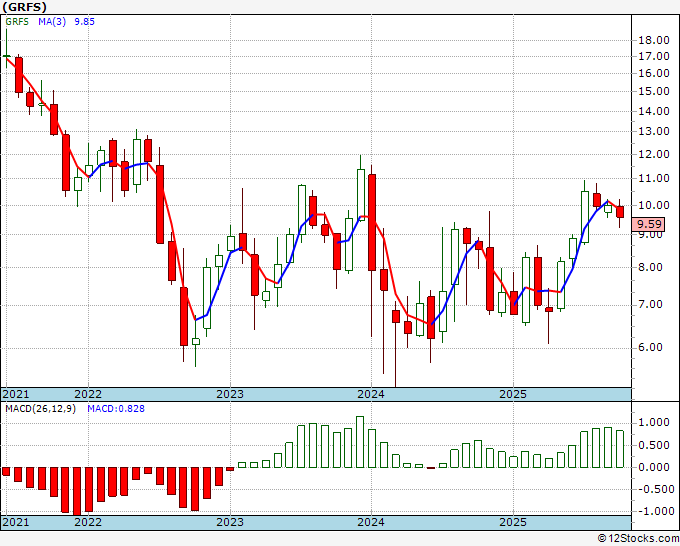This screenshot has width=680, height=546.
Task: Click the 7.00 price axis label
Action: click(x=651, y=304)
